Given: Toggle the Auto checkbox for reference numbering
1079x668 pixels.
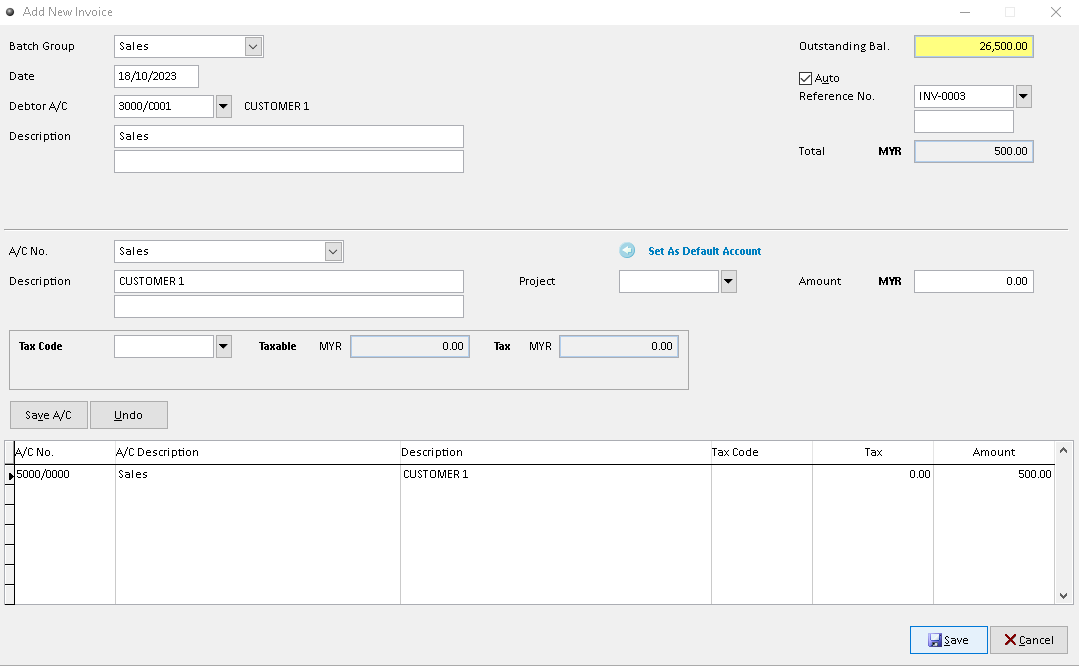Looking at the screenshot, I should tap(805, 78).
